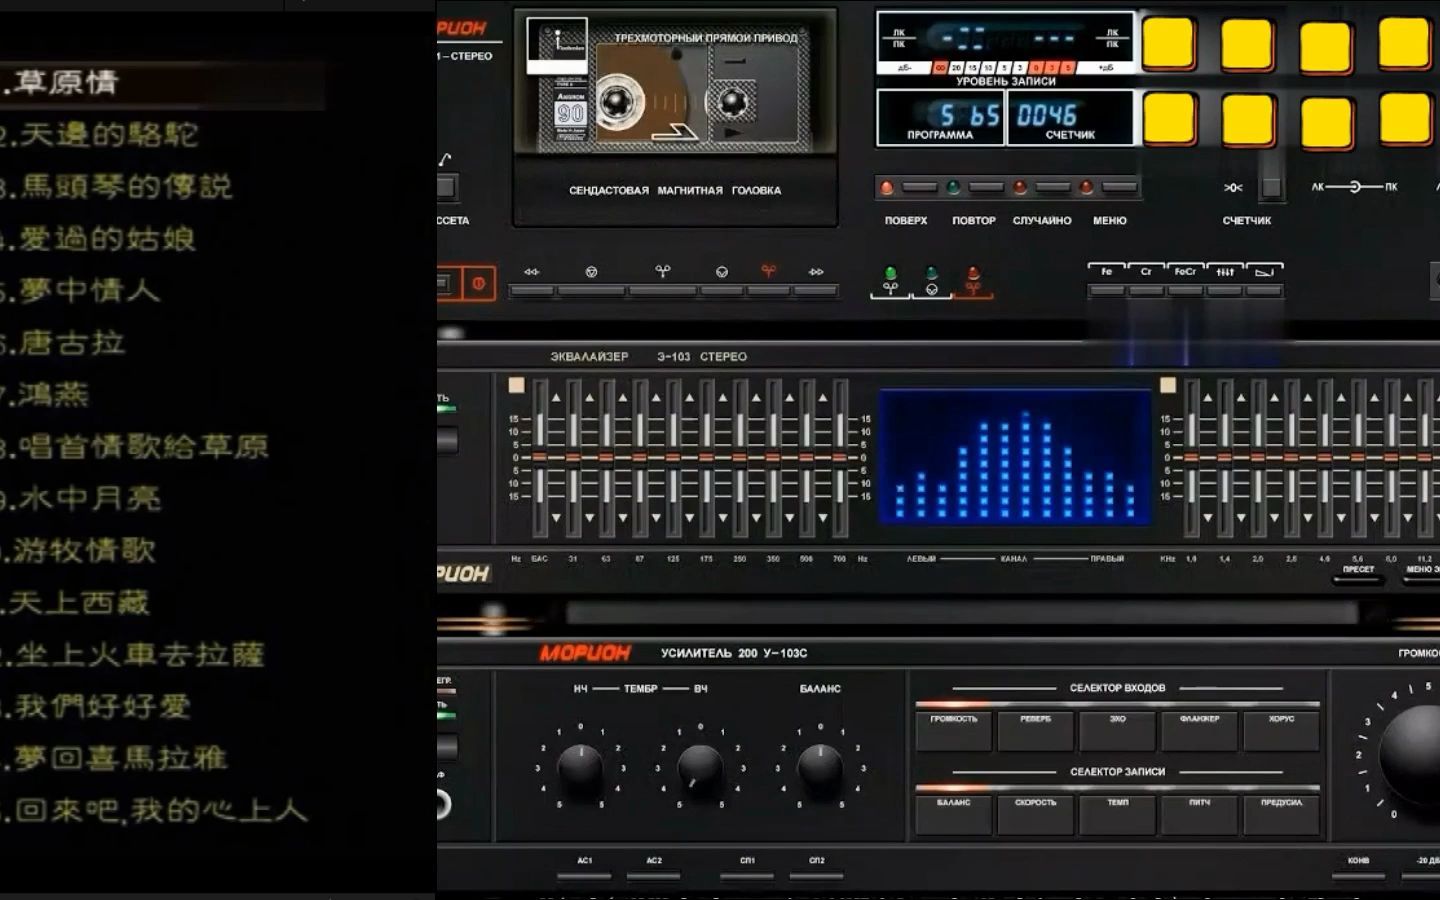Select Fe tape type button

pyautogui.click(x=1107, y=291)
